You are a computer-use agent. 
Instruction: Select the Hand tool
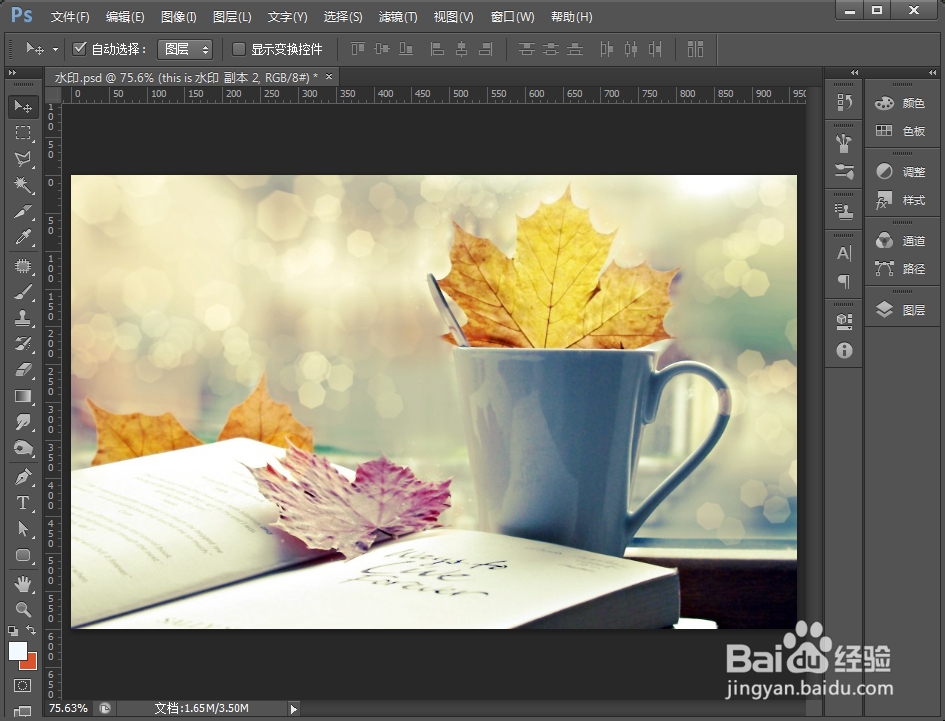coord(23,584)
